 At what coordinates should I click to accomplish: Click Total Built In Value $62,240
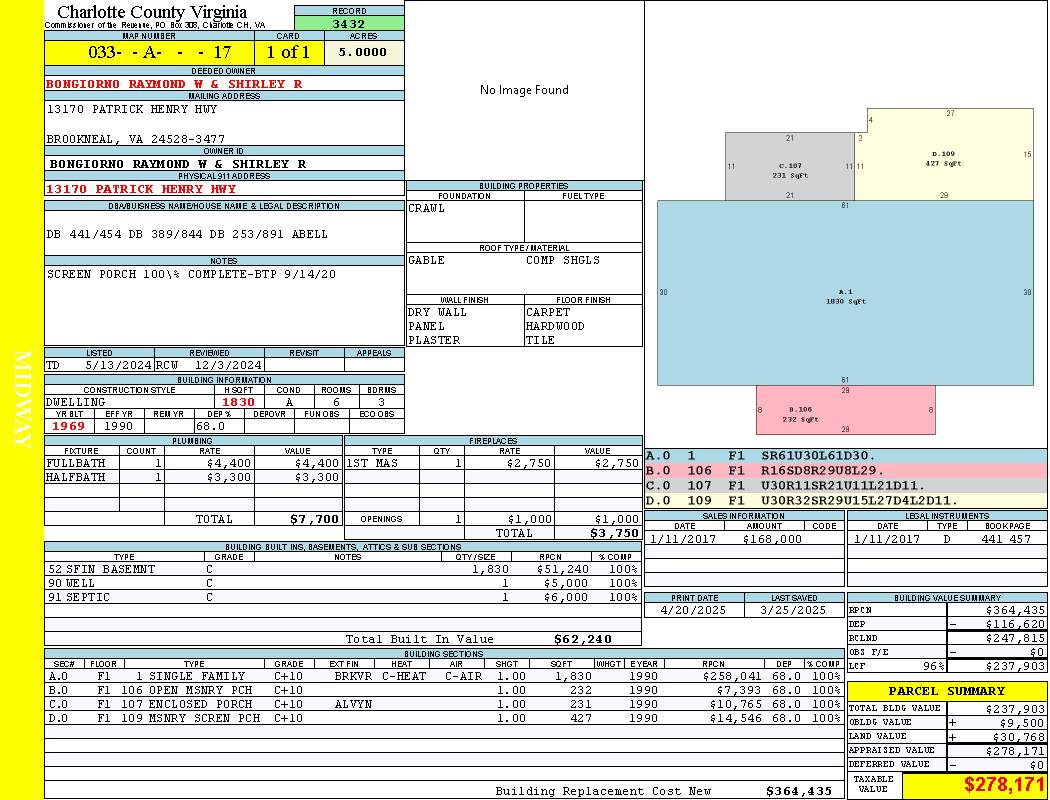pyautogui.click(x=583, y=639)
